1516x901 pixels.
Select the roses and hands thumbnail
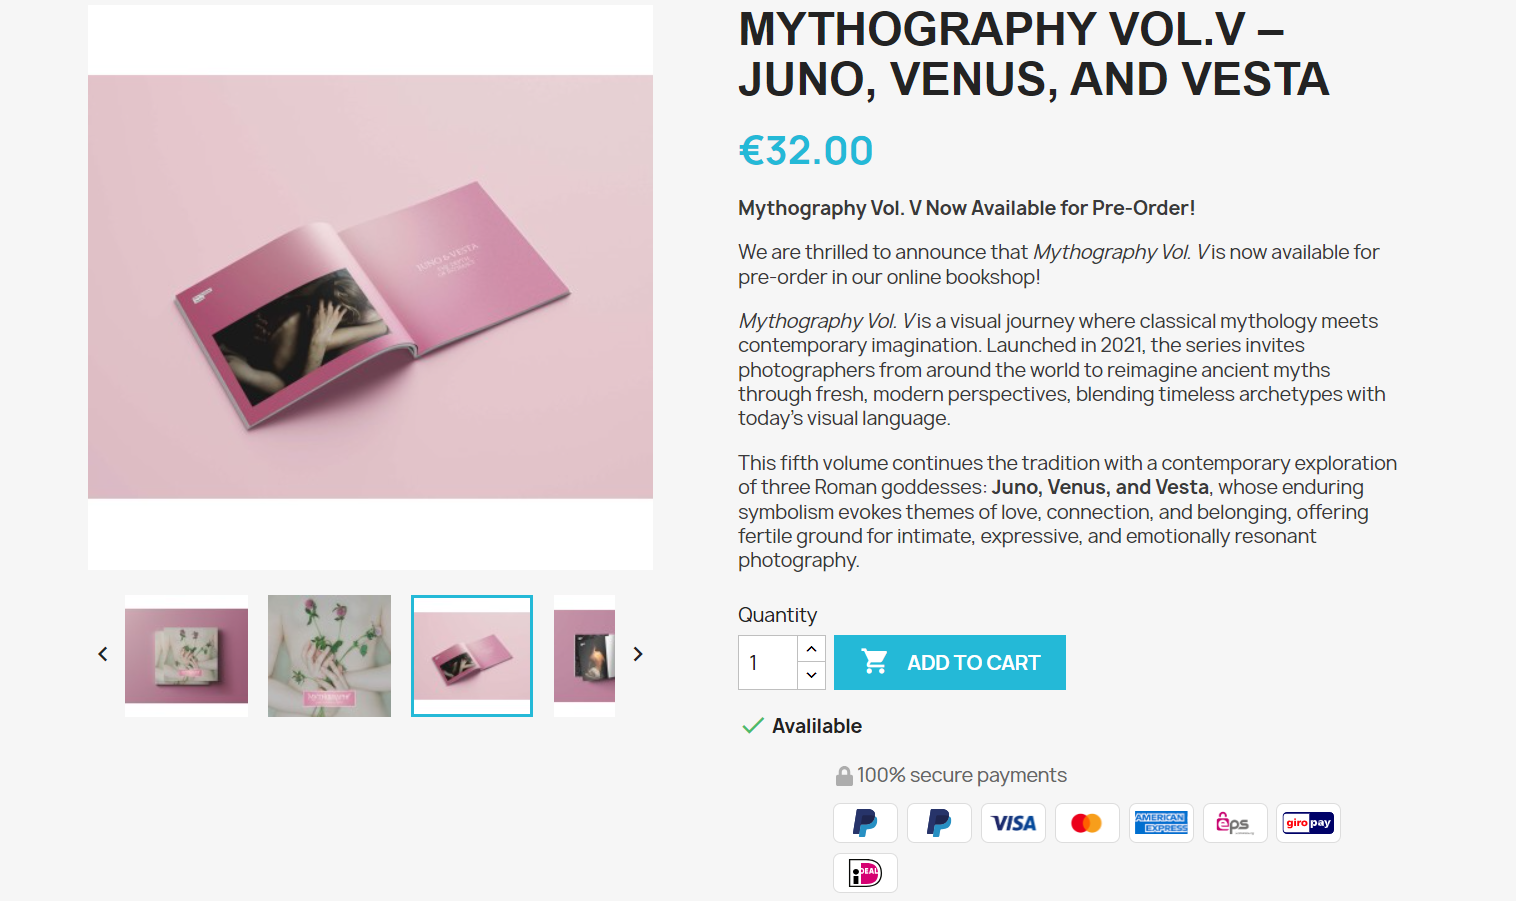329,656
